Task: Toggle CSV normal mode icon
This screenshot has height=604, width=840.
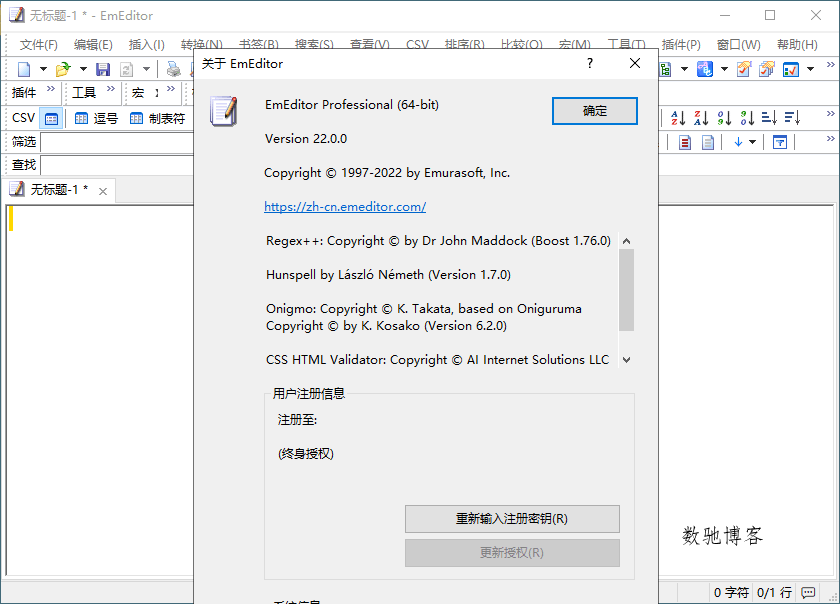Action: click(51, 118)
